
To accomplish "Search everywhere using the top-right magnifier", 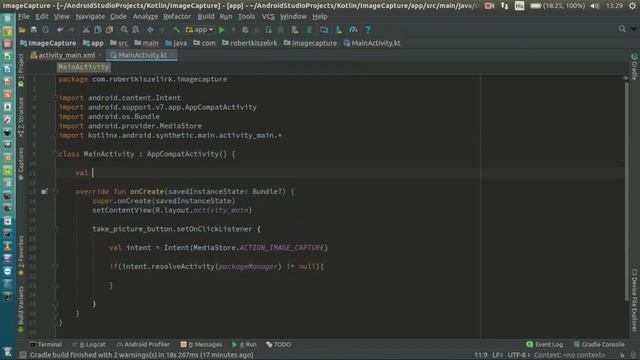I will [x=622, y=29].
